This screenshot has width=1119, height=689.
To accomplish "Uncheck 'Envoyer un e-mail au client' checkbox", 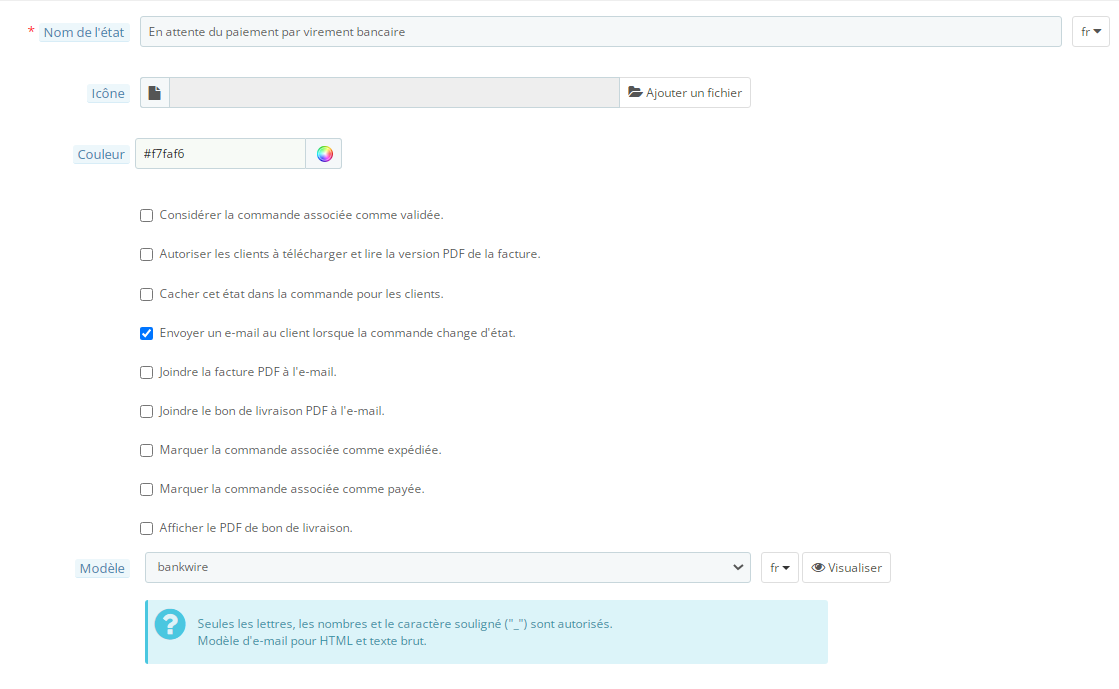I will pyautogui.click(x=146, y=333).
